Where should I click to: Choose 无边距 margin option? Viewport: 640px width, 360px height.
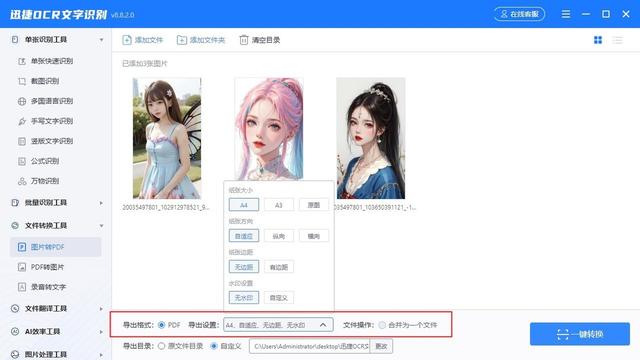[x=244, y=267]
